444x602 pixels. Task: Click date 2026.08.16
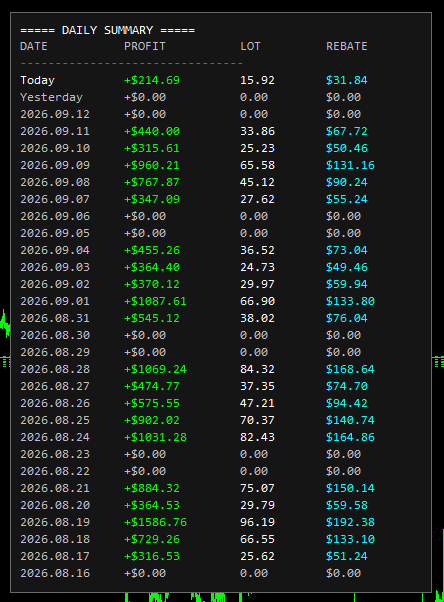coord(55,573)
